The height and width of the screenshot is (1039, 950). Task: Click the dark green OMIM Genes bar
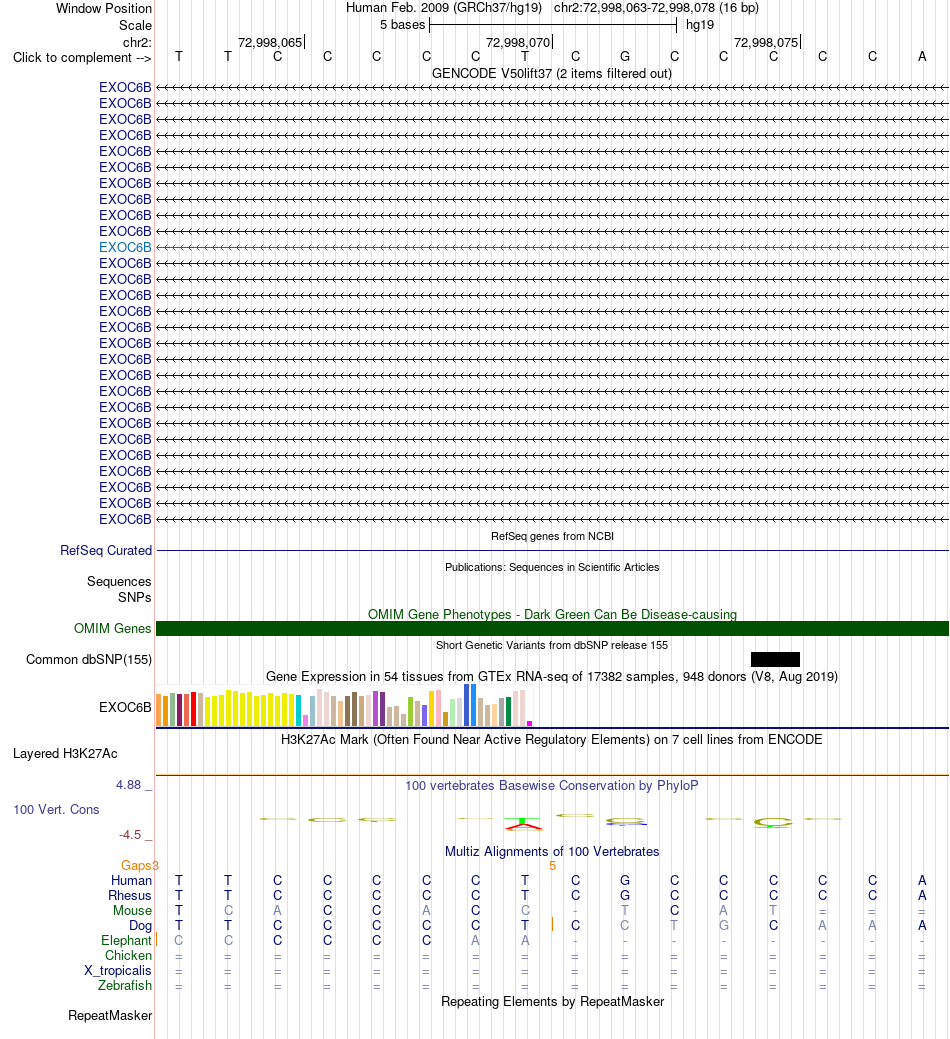pyautogui.click(x=552, y=628)
